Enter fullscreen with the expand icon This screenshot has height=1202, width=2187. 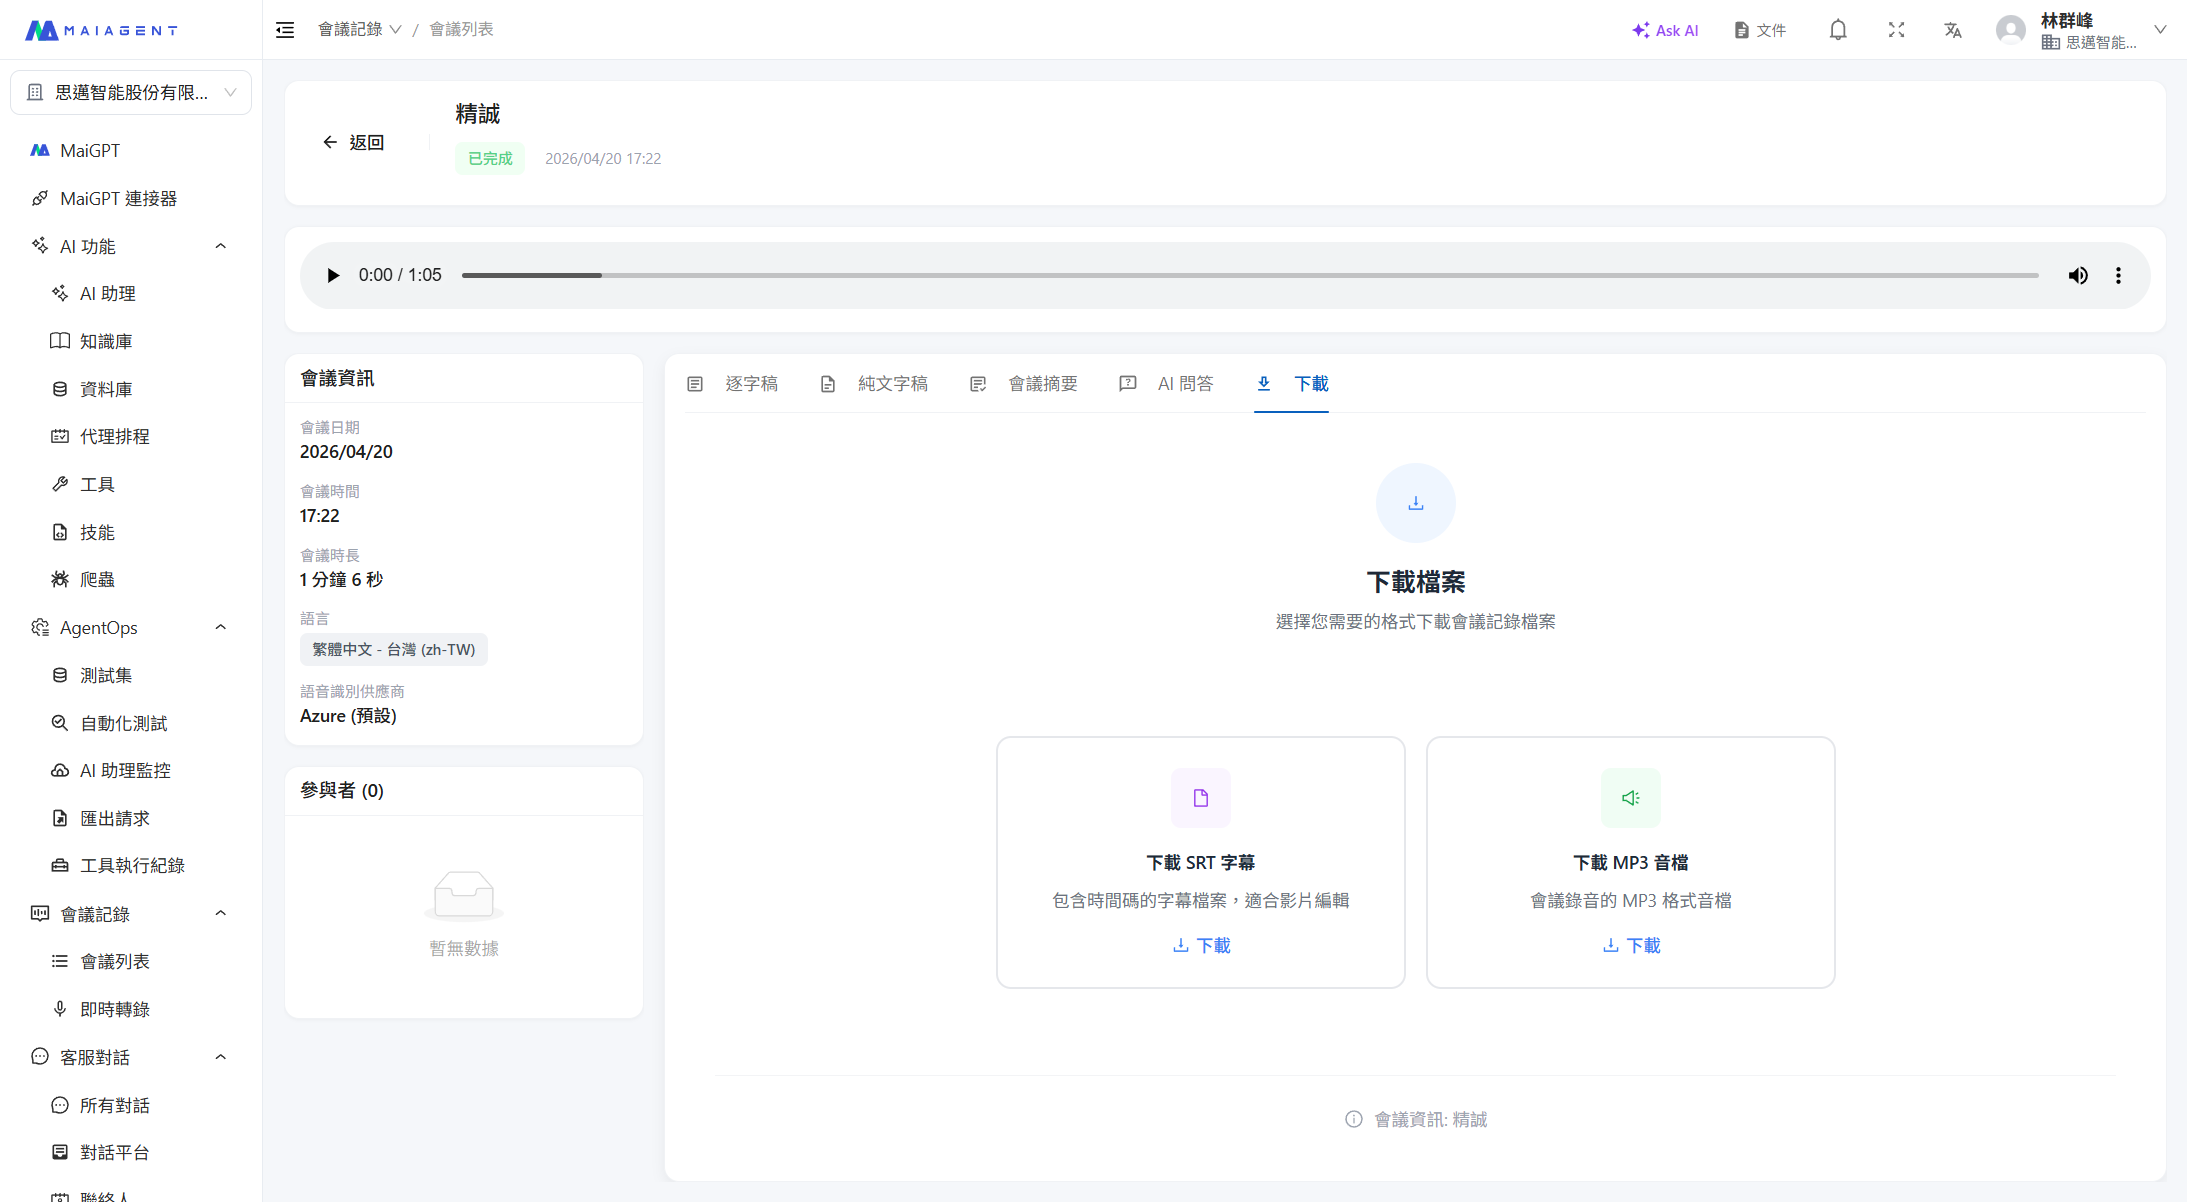1896,30
